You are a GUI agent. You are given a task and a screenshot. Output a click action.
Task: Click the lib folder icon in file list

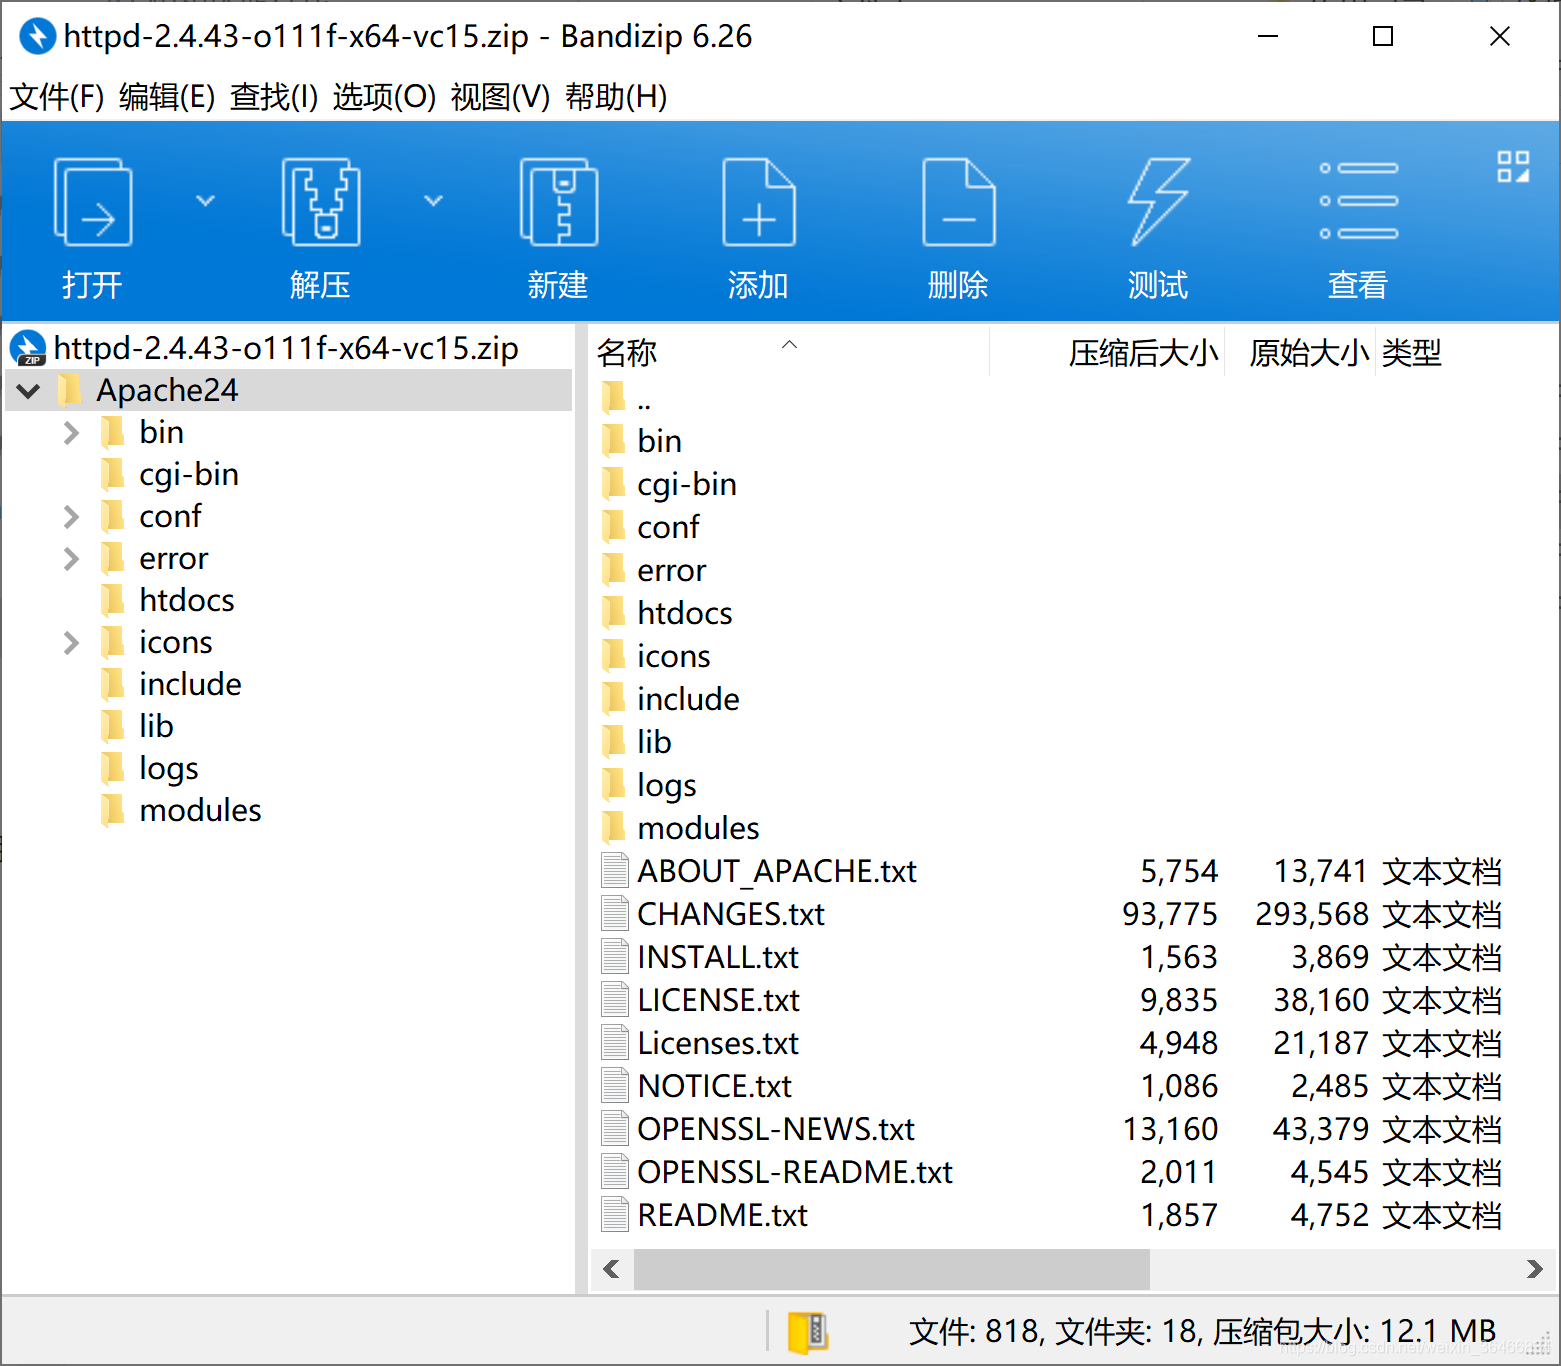click(614, 741)
